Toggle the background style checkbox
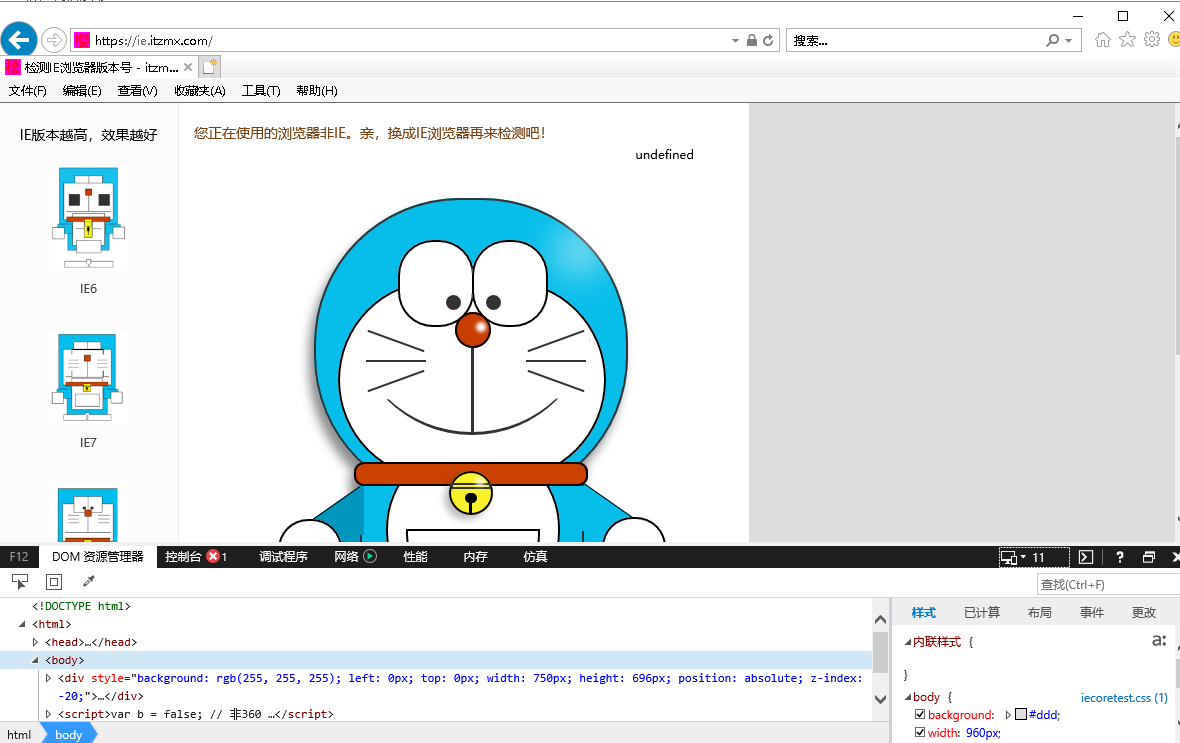This screenshot has width=1180, height=743. tap(920, 714)
